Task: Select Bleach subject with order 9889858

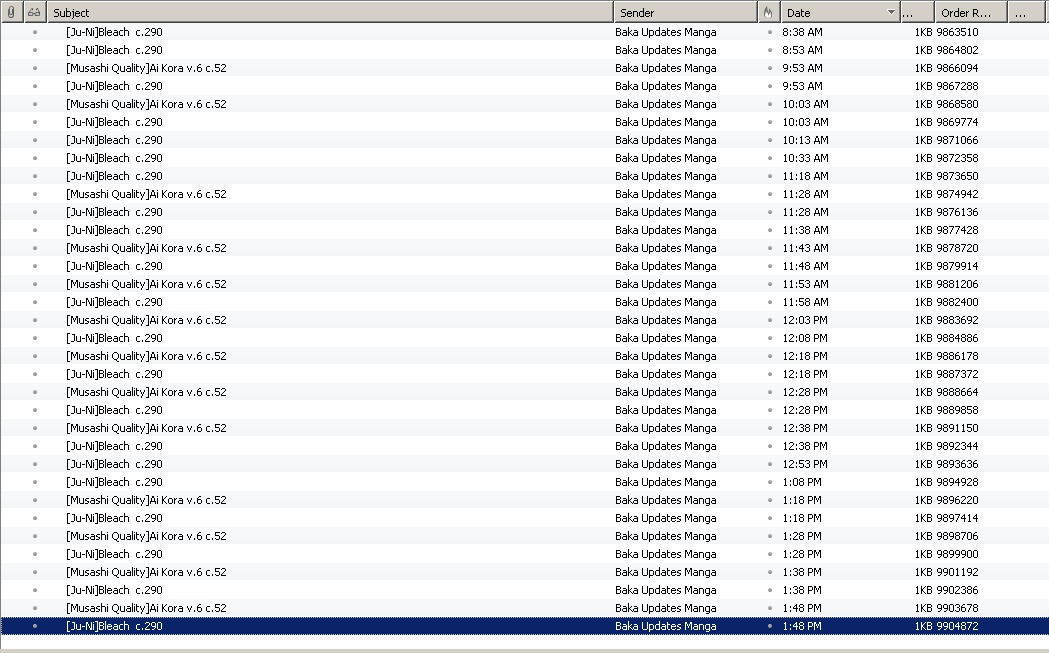Action: (x=114, y=410)
